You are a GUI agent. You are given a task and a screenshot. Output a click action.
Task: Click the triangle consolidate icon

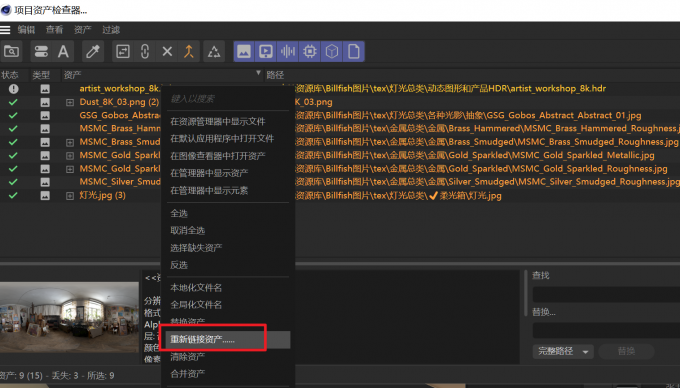click(x=214, y=52)
